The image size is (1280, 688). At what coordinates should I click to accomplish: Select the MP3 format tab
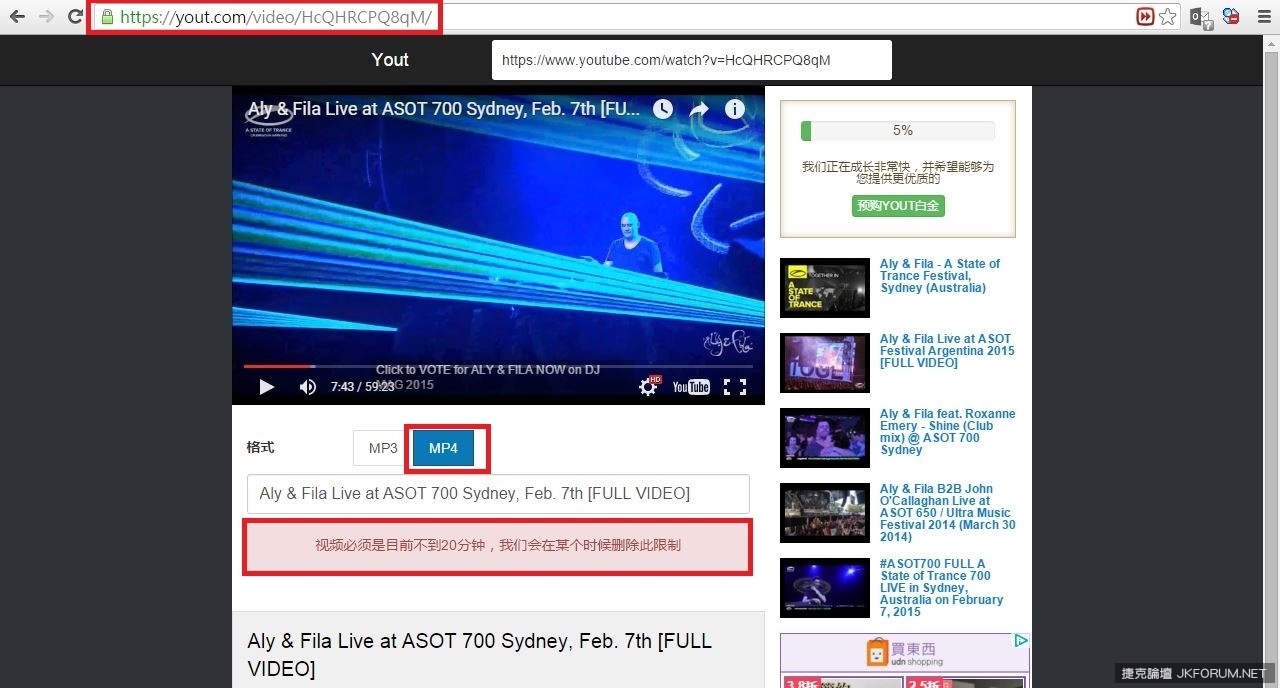pyautogui.click(x=383, y=448)
